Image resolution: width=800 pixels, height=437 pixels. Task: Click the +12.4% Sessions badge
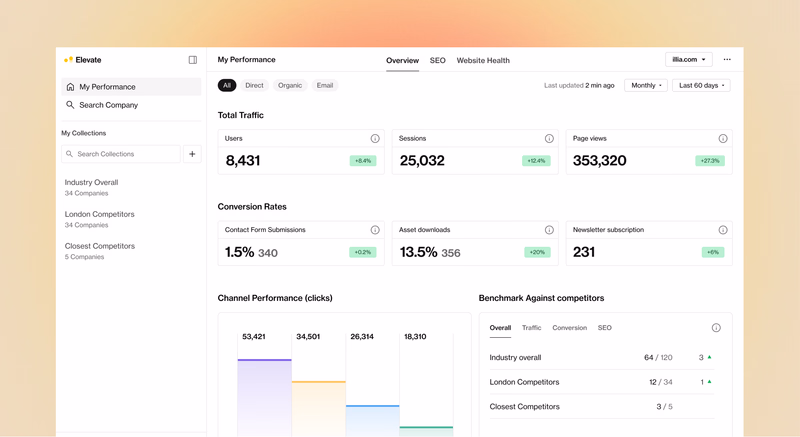pyautogui.click(x=536, y=161)
